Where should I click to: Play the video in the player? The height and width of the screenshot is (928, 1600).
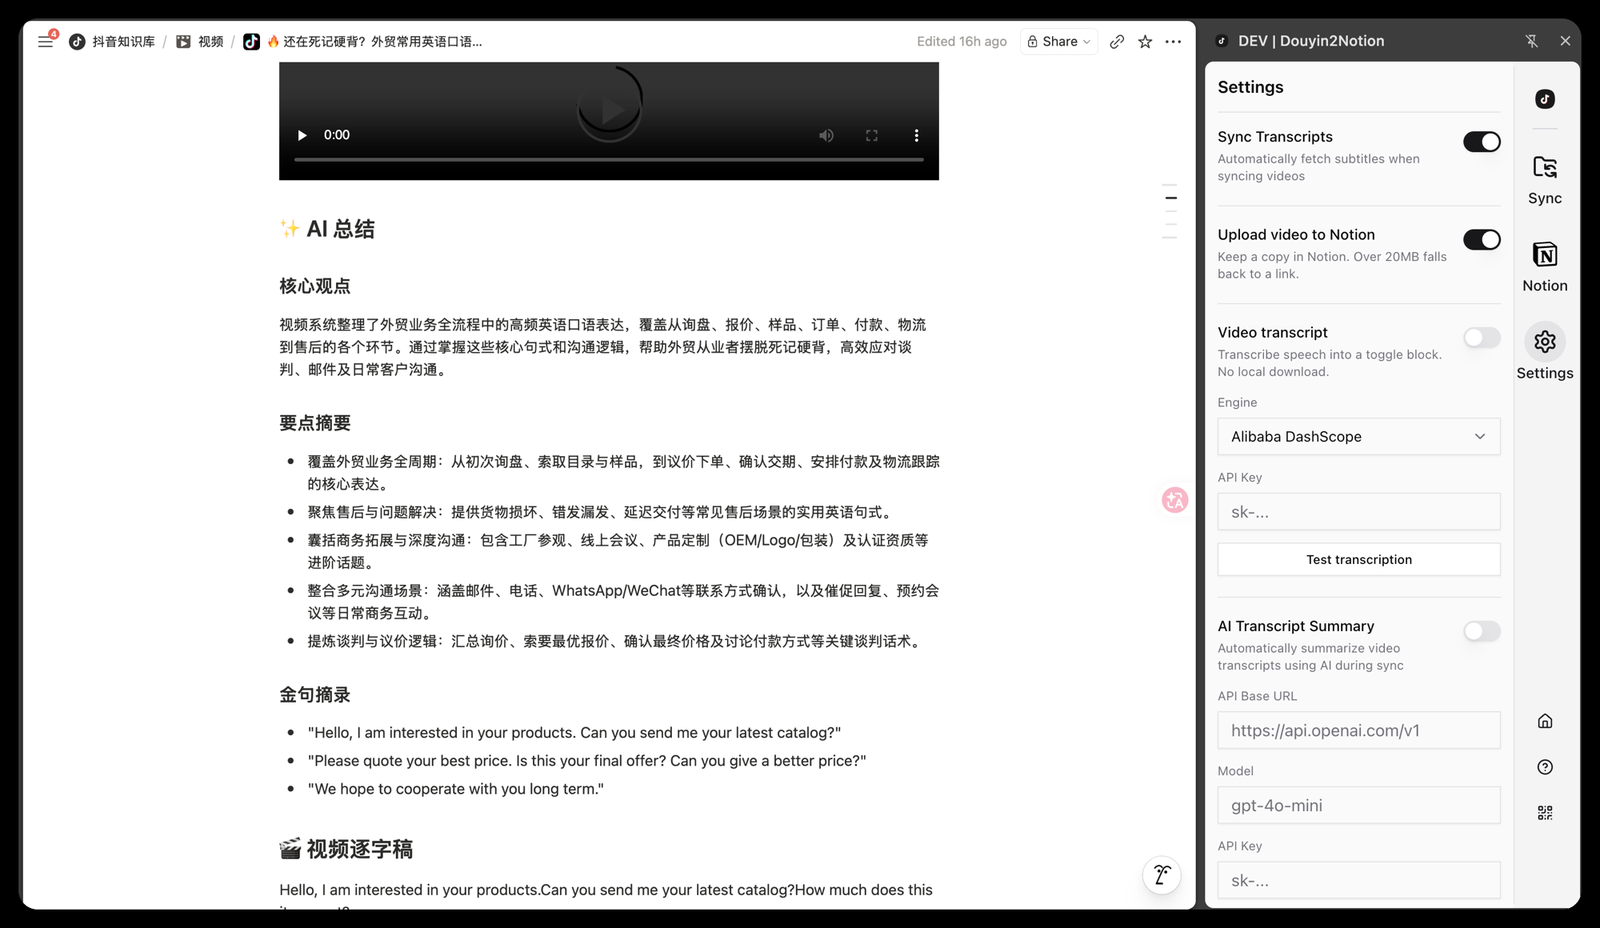(x=302, y=135)
